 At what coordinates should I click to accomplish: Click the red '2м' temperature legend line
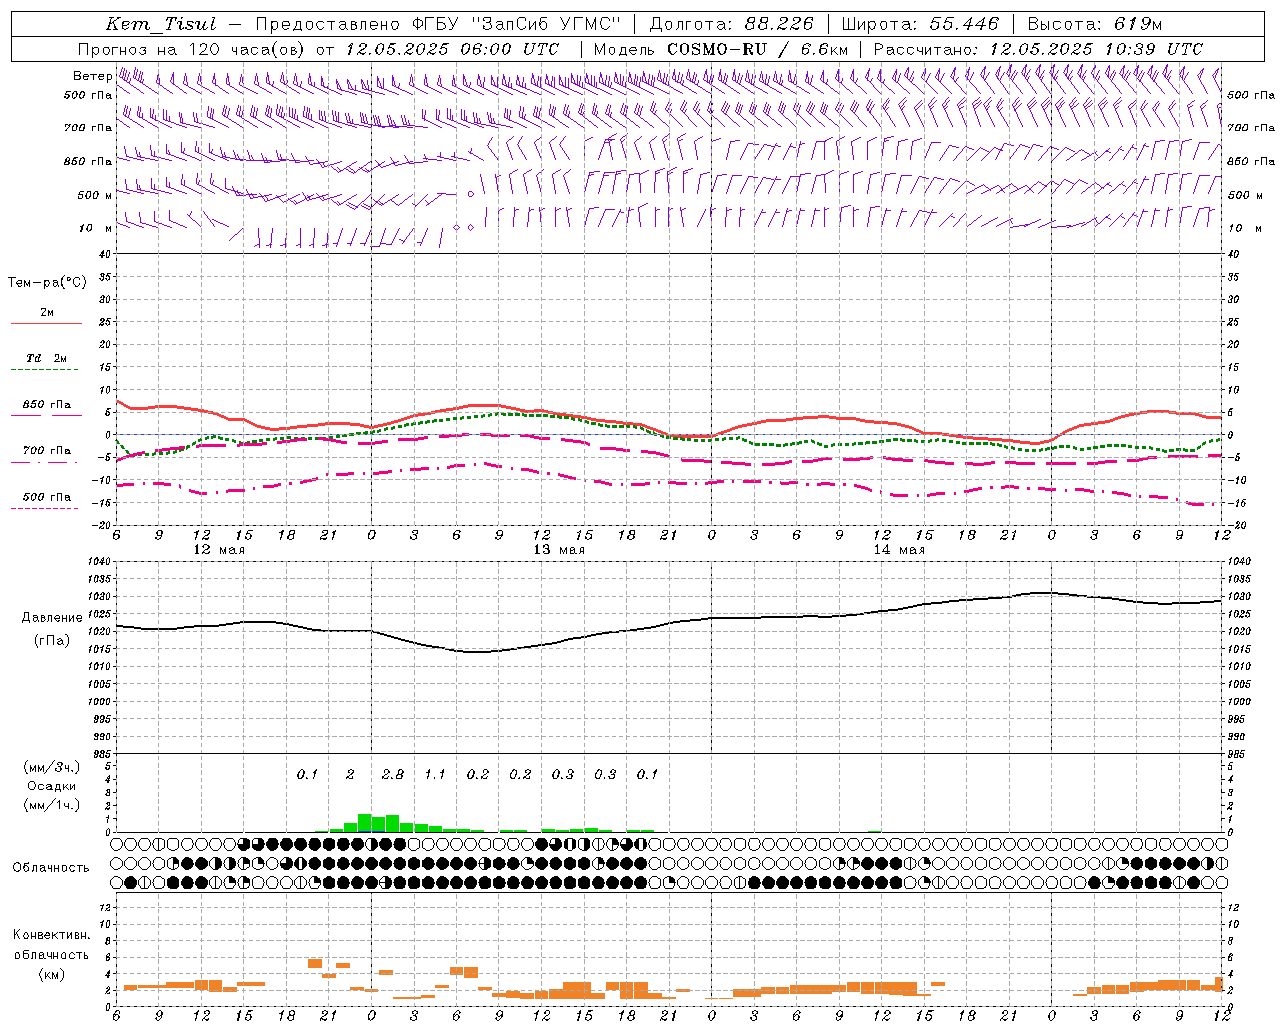pyautogui.click(x=46, y=323)
